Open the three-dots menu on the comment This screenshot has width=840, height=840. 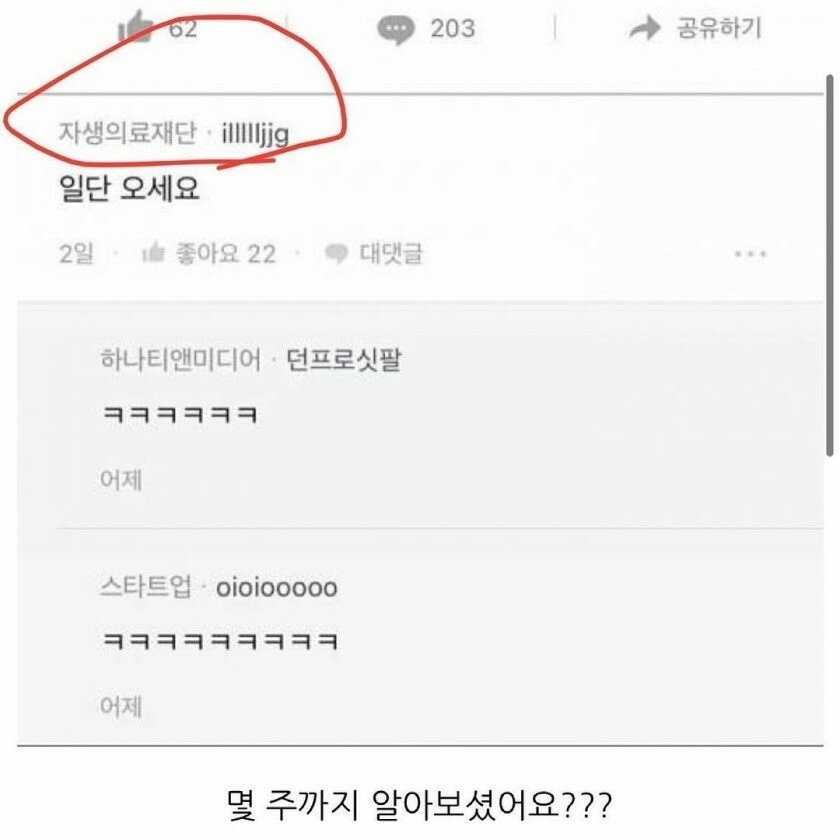[x=750, y=253]
